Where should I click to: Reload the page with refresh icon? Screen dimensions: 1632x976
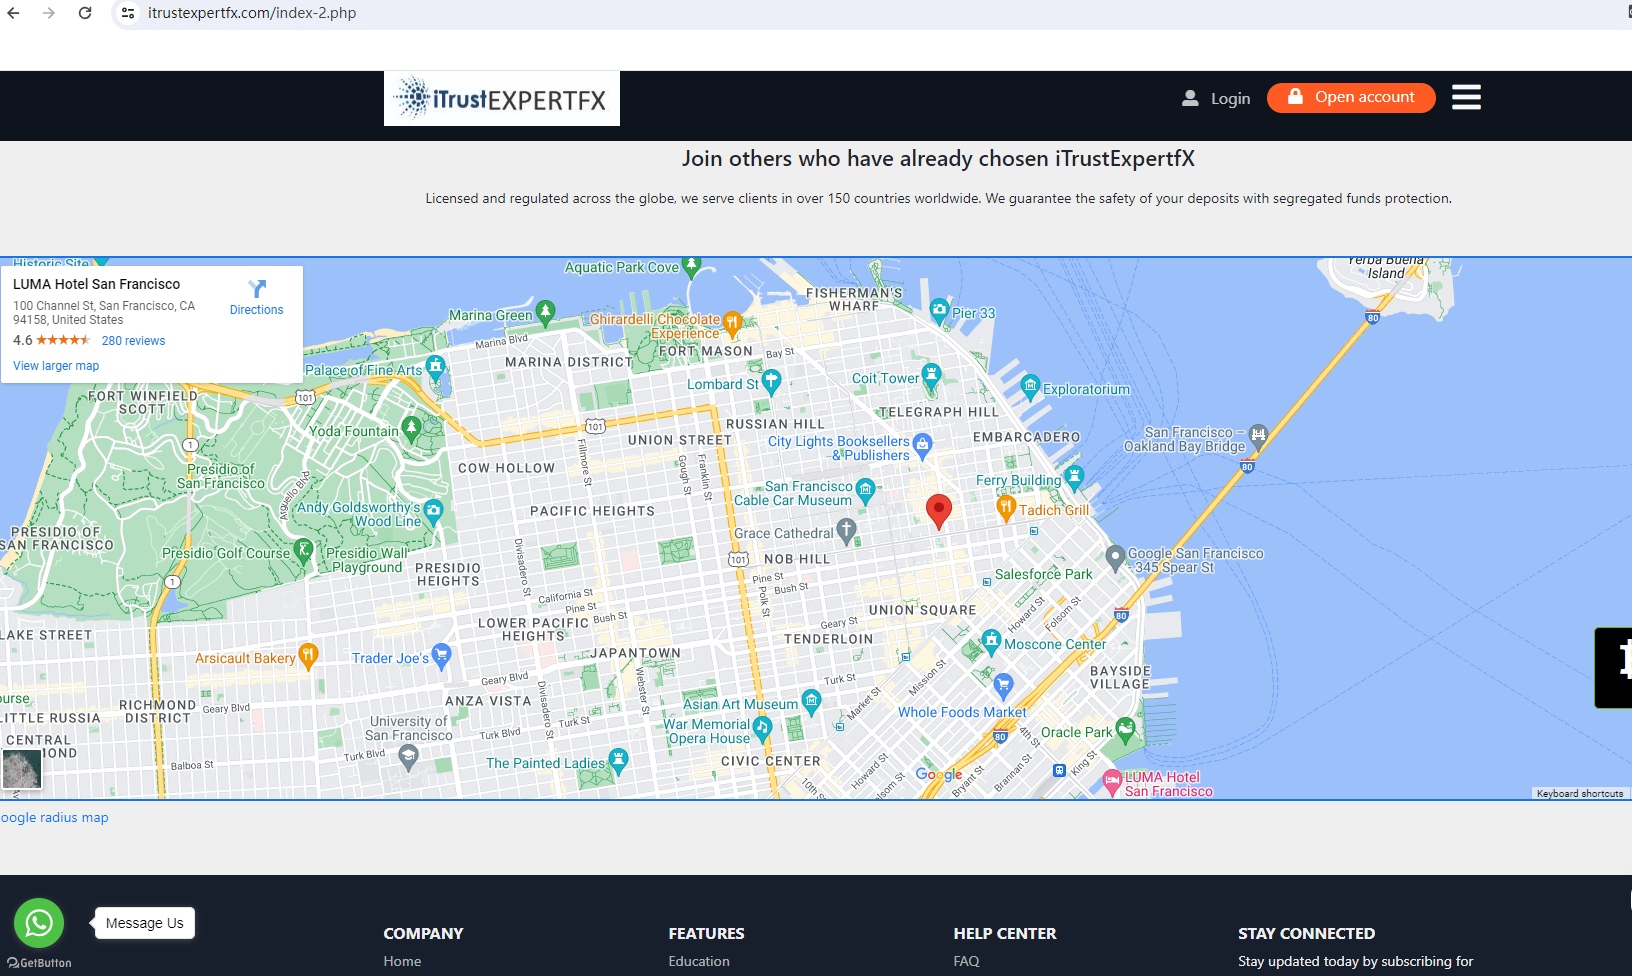pos(85,13)
